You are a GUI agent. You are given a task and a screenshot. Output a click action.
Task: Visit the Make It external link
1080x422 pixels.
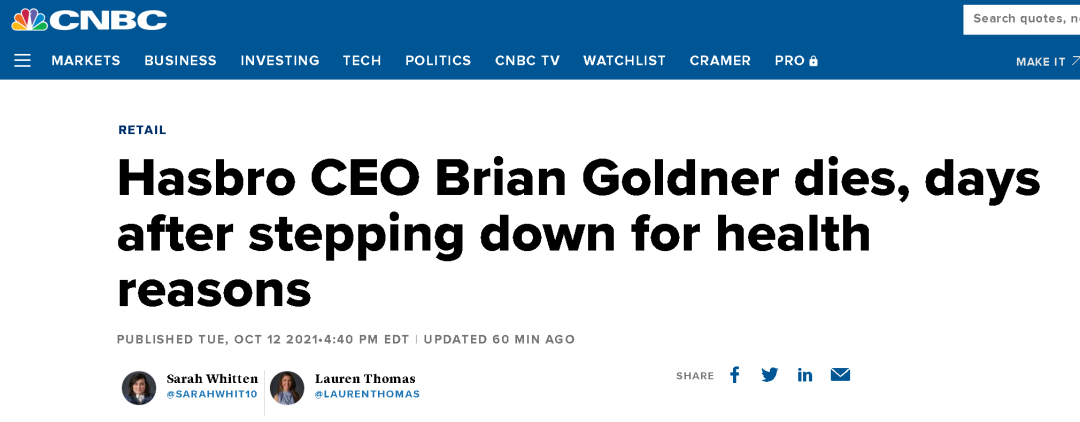(x=1047, y=62)
